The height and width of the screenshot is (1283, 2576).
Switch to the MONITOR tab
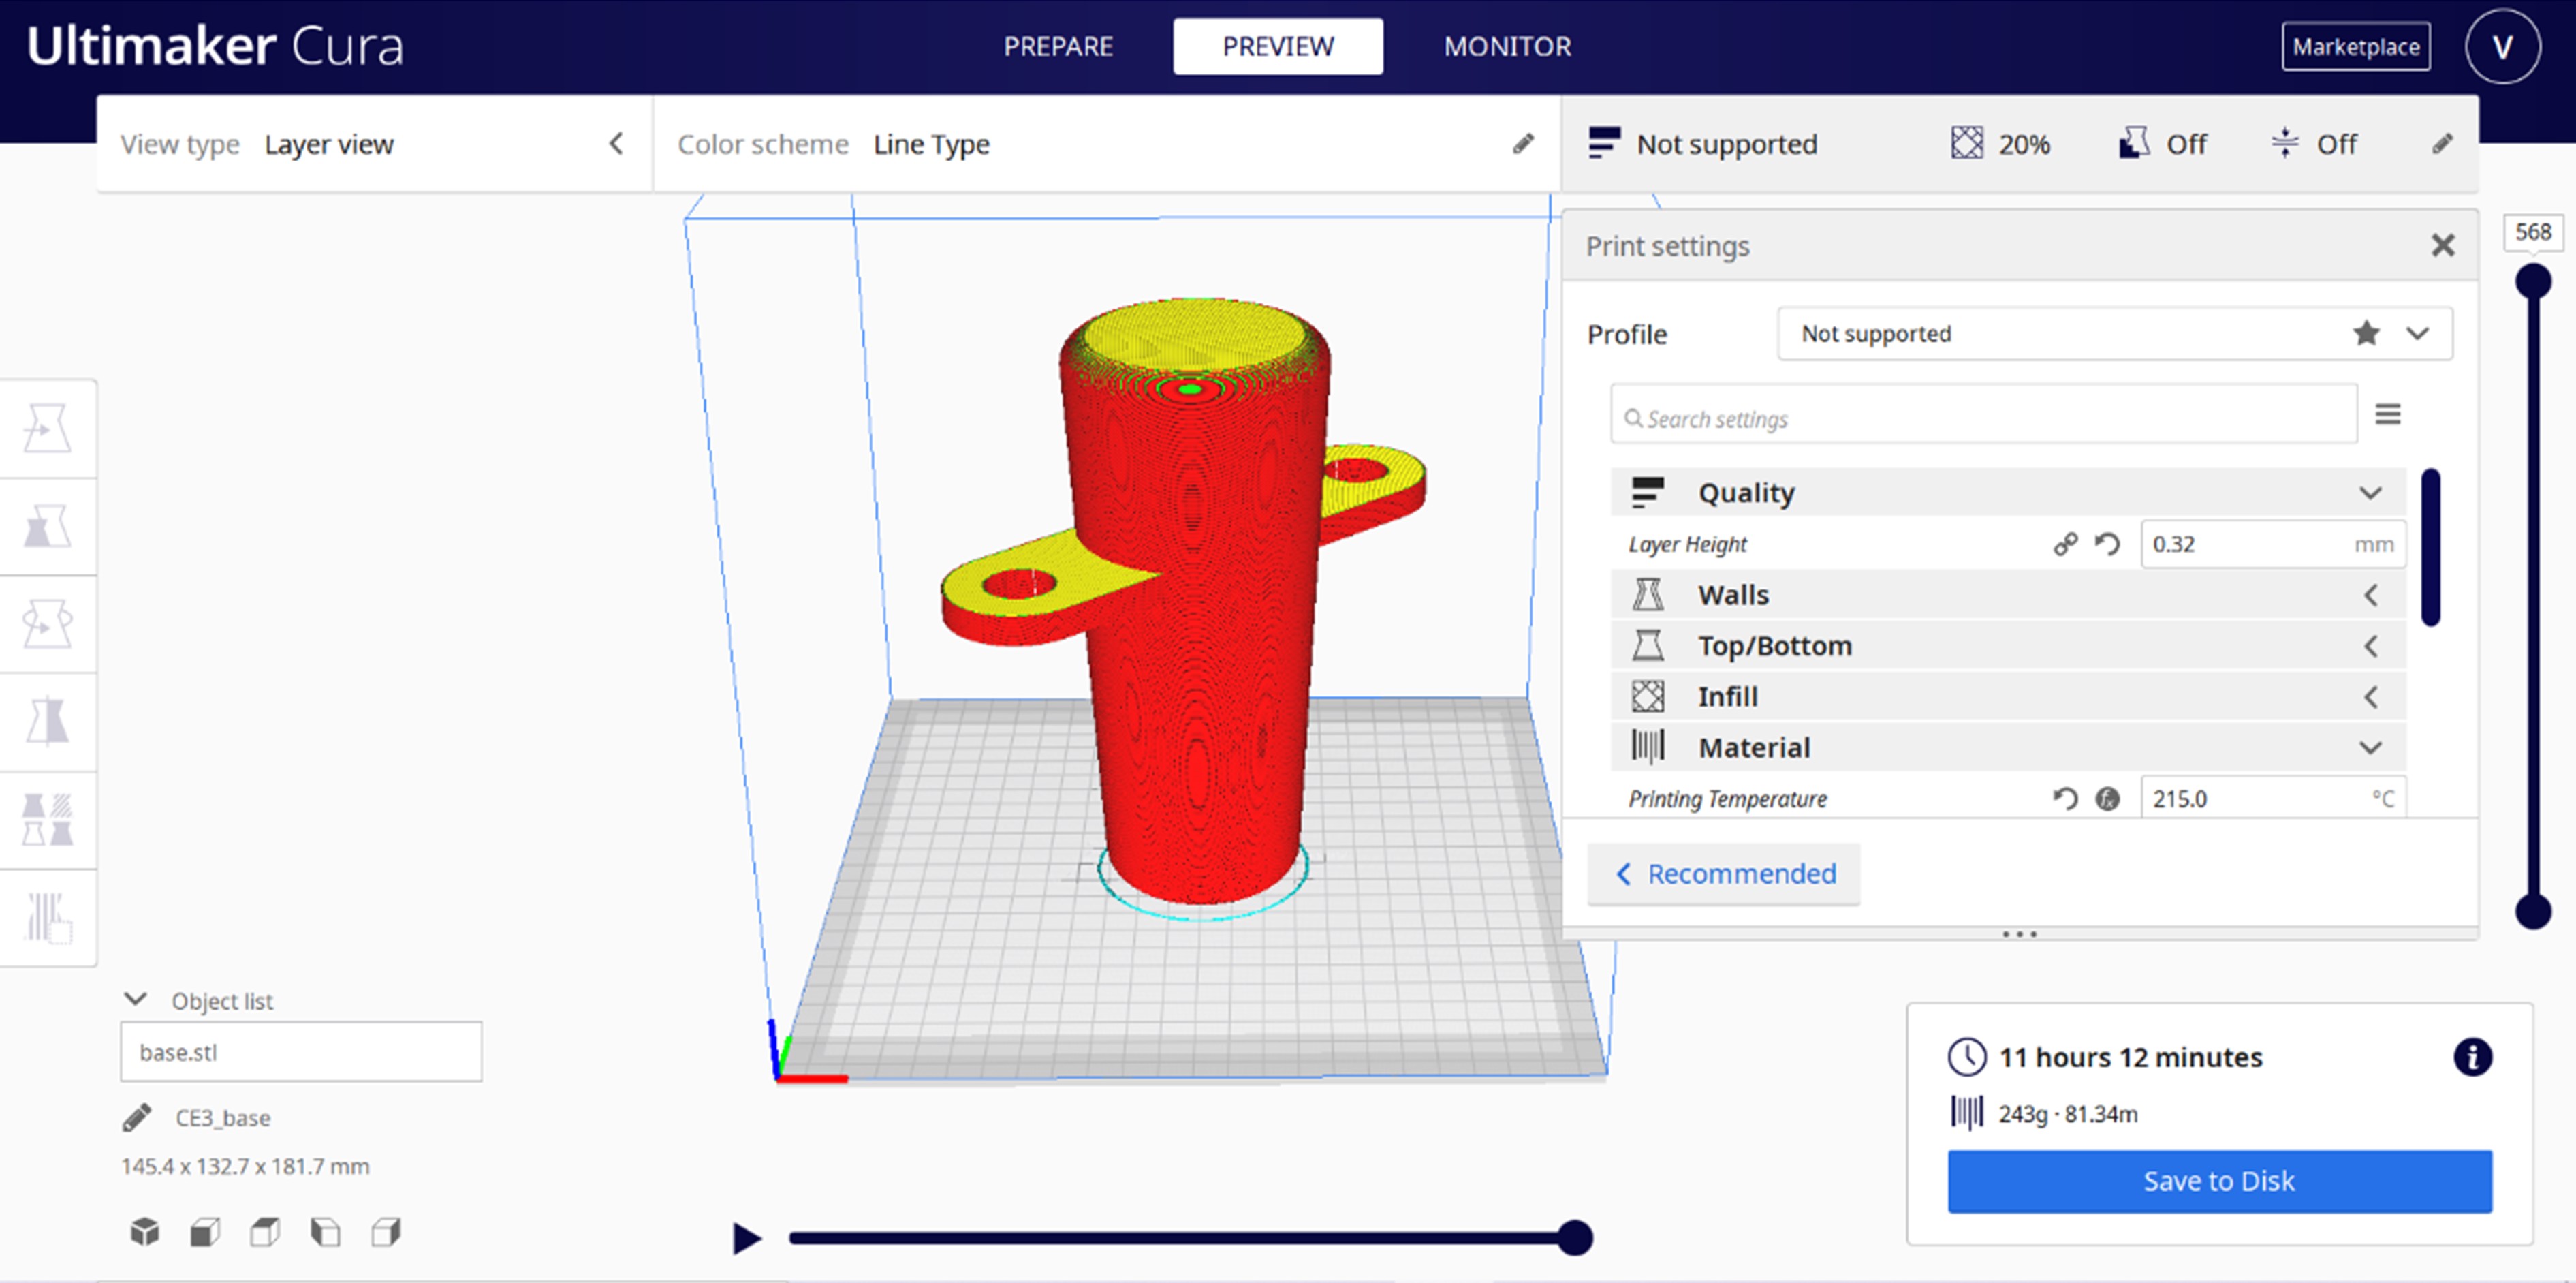tap(1507, 46)
